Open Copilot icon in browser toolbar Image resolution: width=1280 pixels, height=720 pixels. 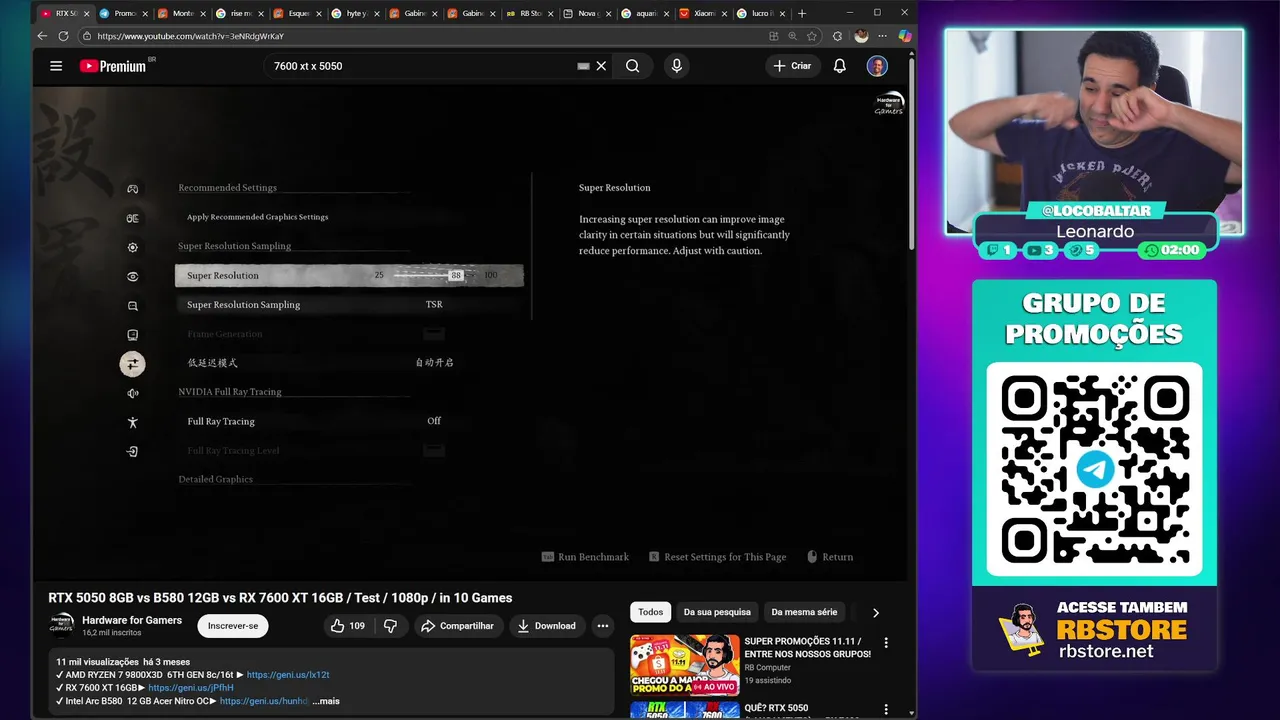(x=905, y=36)
